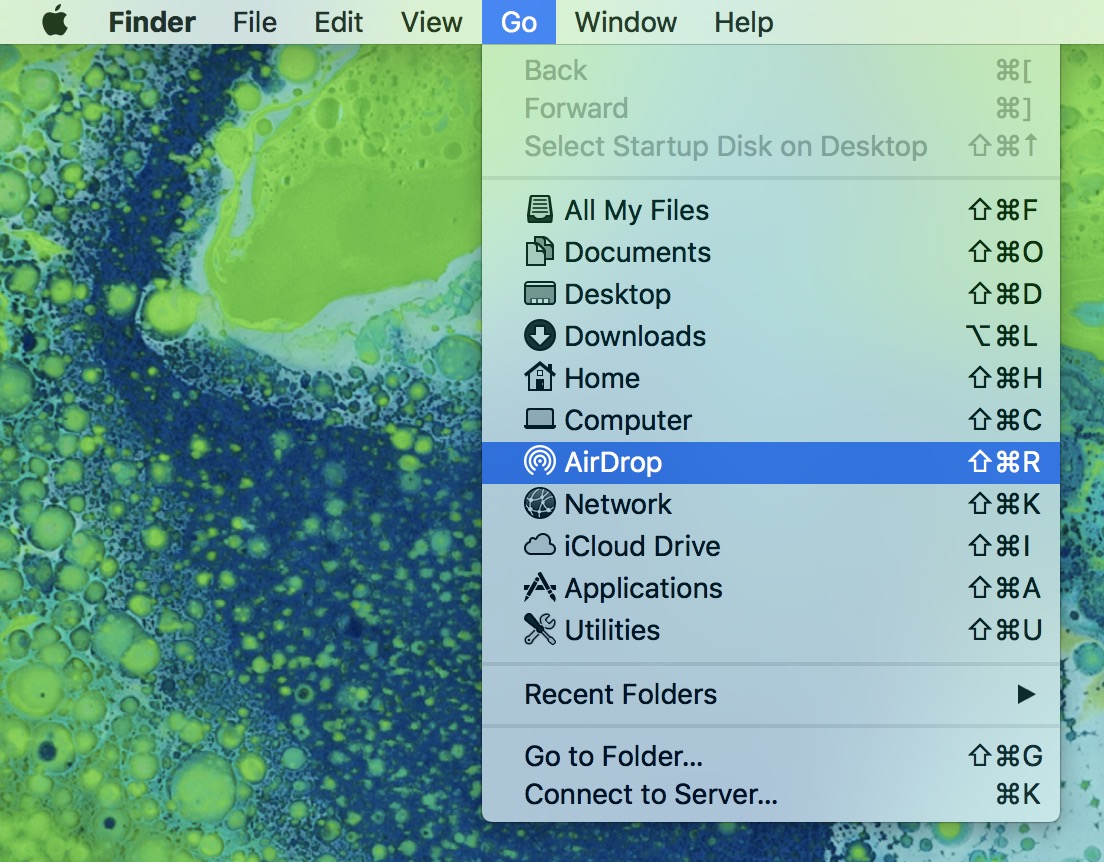Expand the Recent Folders submenu arrow
The image size is (1104, 862).
pos(1026,694)
